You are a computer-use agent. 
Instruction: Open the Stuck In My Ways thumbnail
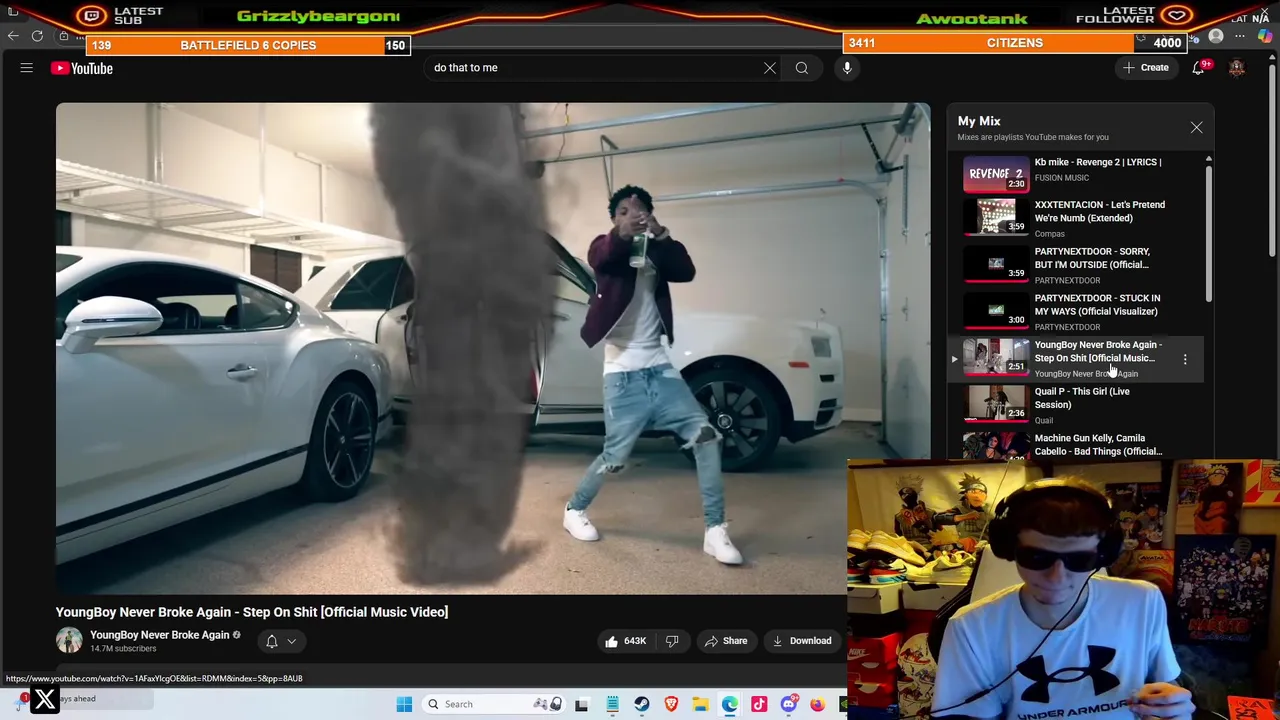tap(996, 311)
